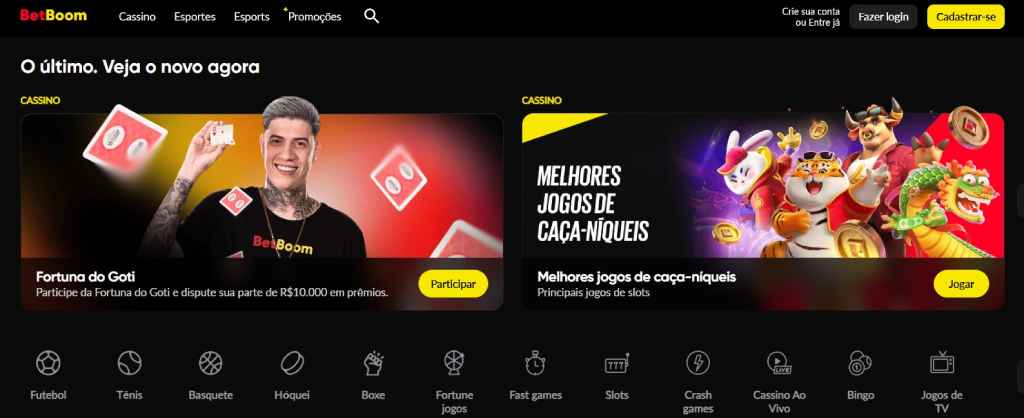
Task: Select the Fast games stopwatch icon
Action: (x=535, y=363)
